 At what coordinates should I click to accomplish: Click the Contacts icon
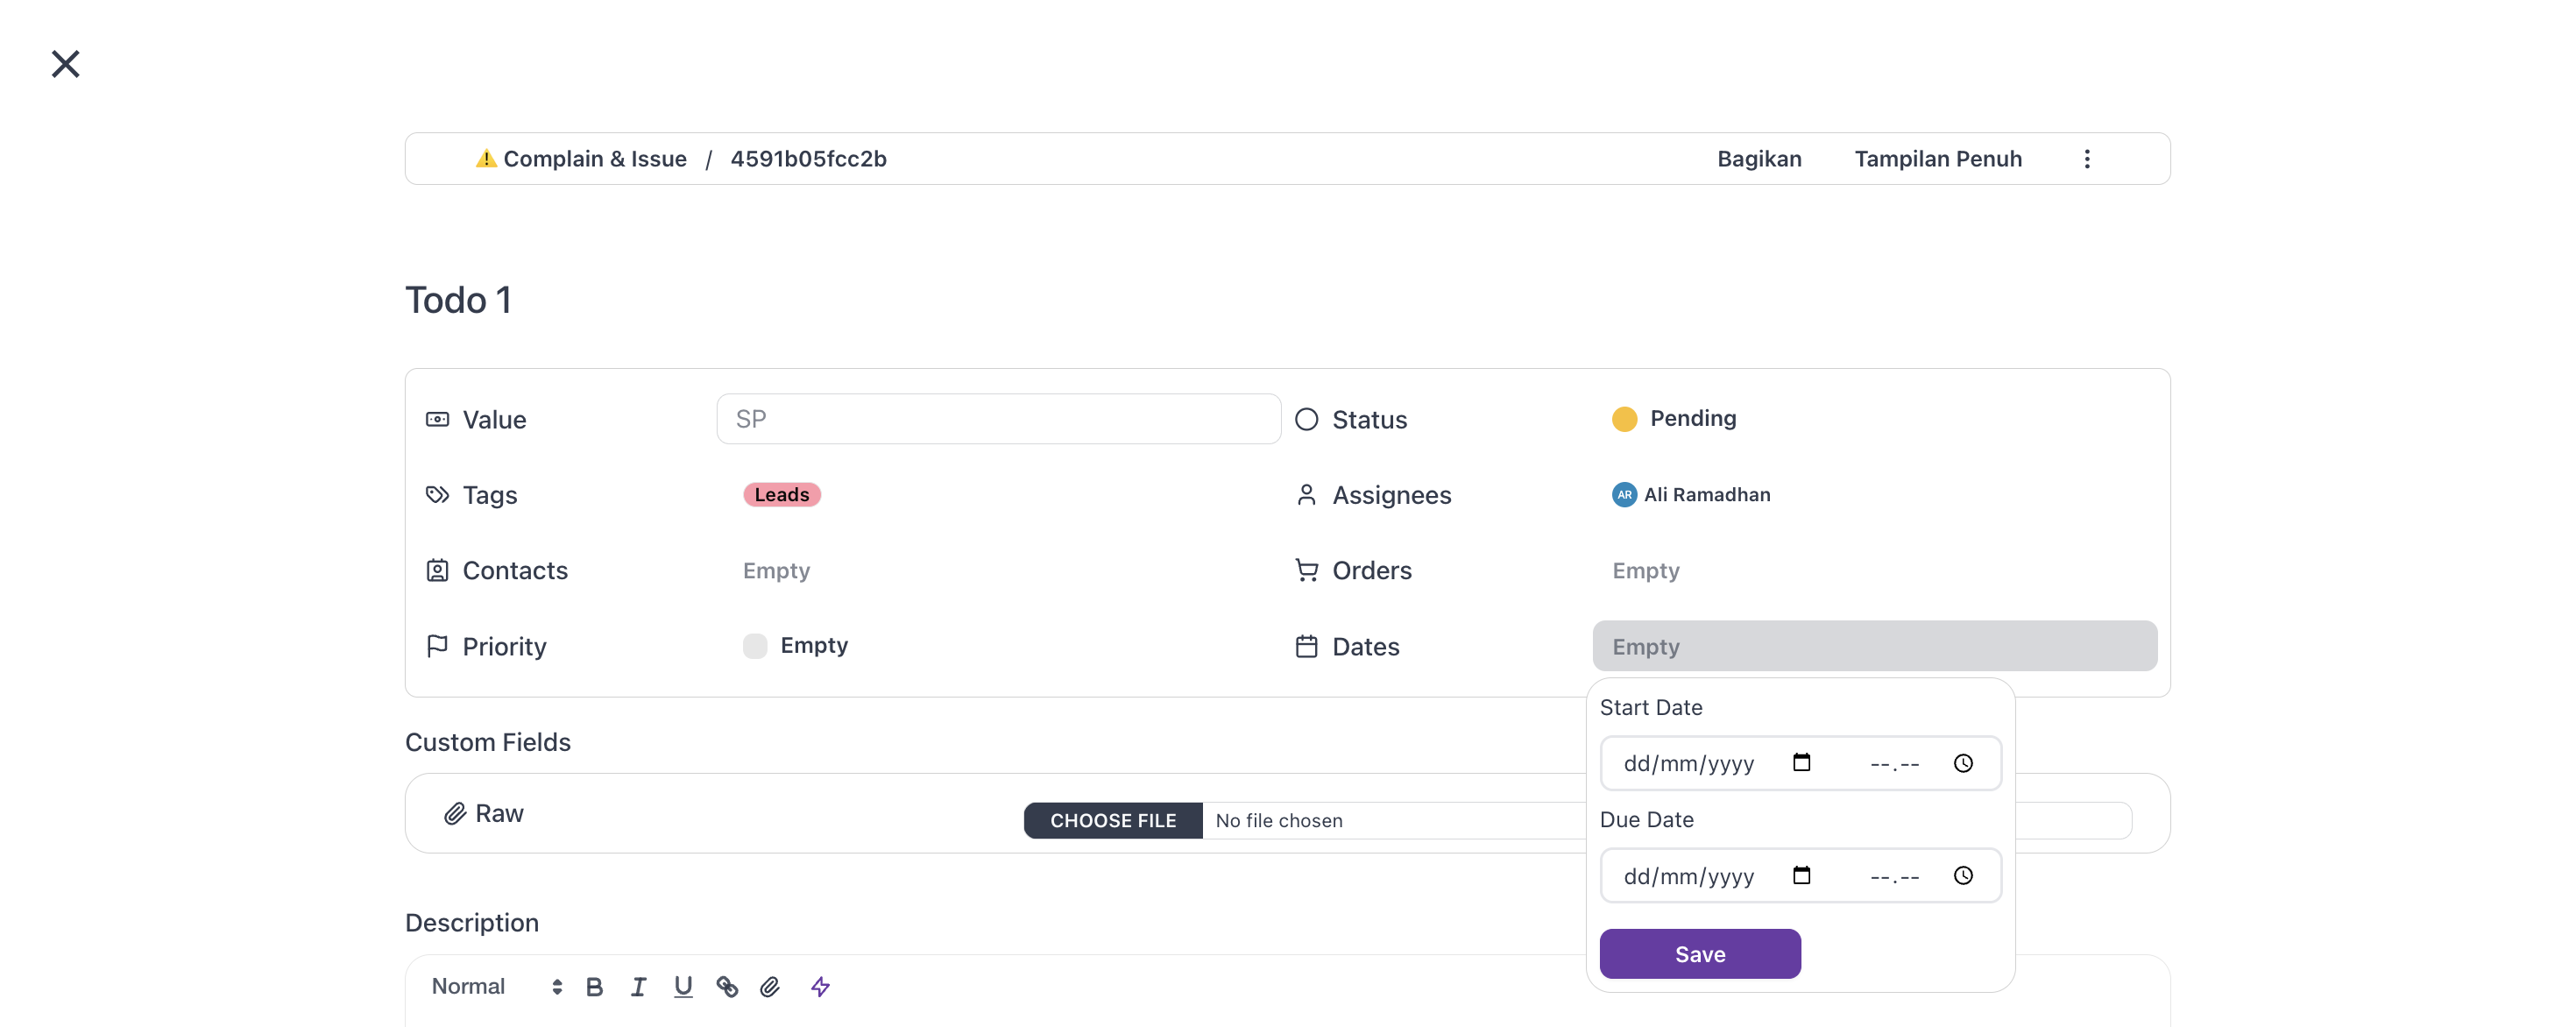pyautogui.click(x=437, y=570)
